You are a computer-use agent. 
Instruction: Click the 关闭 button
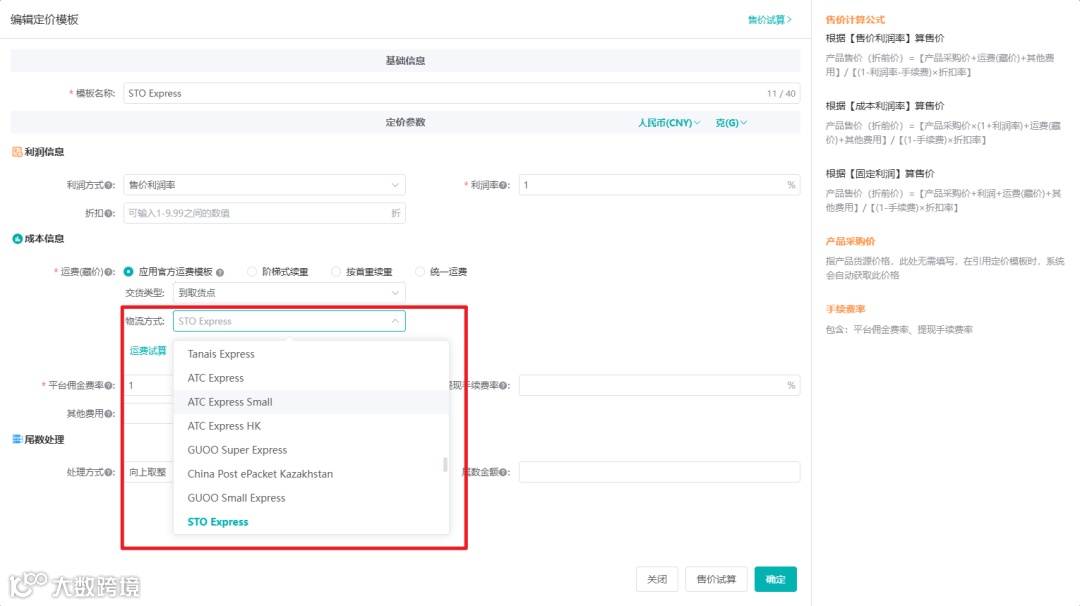[657, 579]
